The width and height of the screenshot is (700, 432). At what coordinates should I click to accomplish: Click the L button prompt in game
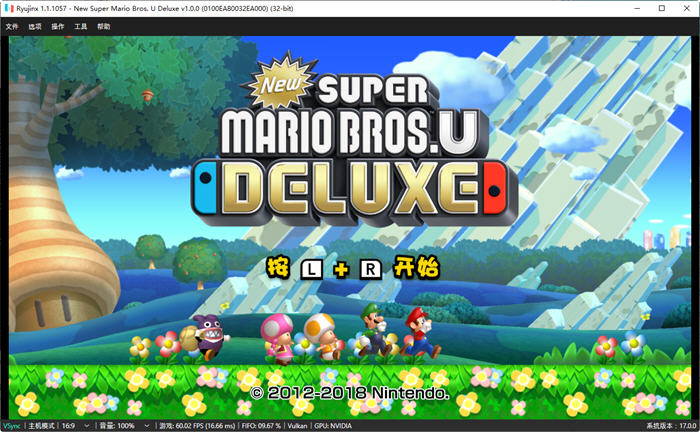coord(312,269)
